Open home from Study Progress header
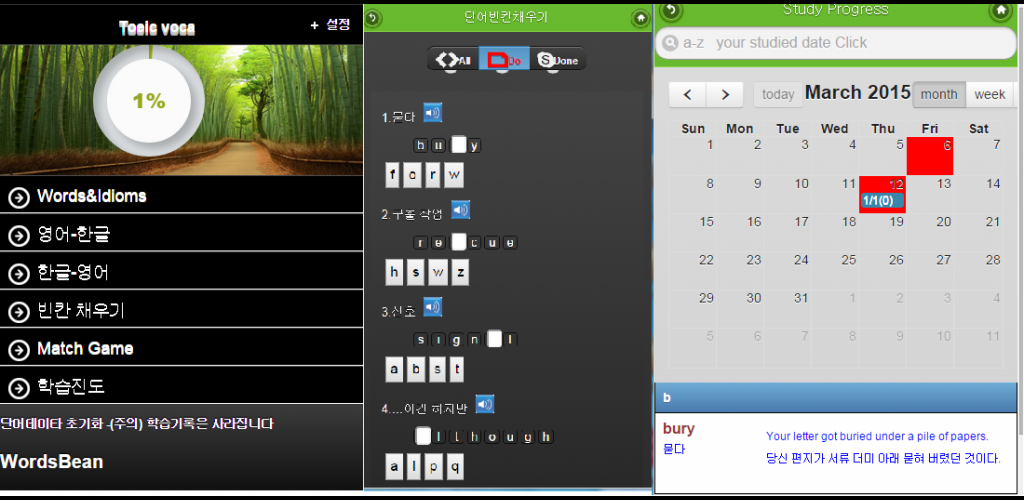Screen dimensions: 1024x500 (x=1000, y=10)
